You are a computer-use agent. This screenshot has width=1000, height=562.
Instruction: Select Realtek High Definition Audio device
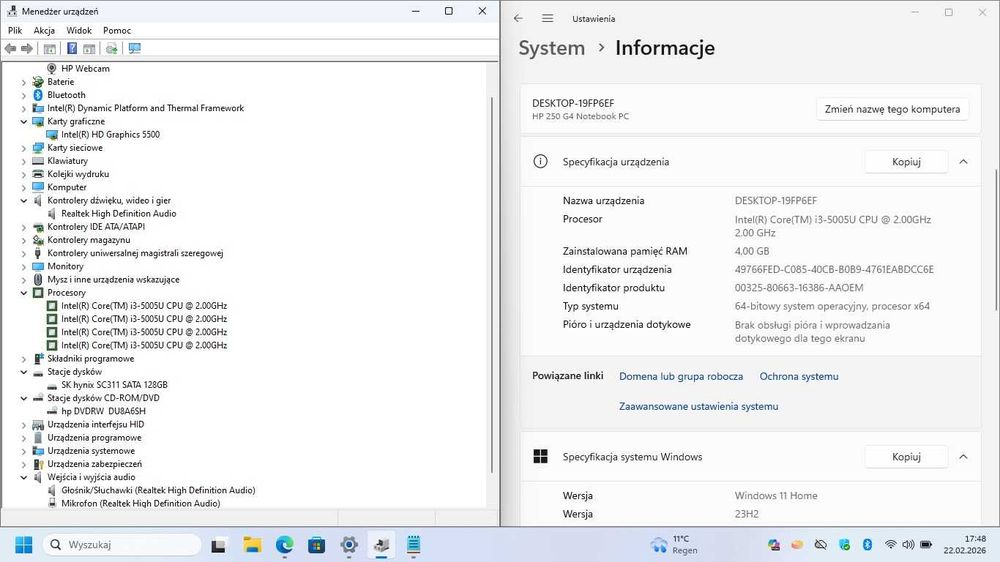[x=119, y=214]
